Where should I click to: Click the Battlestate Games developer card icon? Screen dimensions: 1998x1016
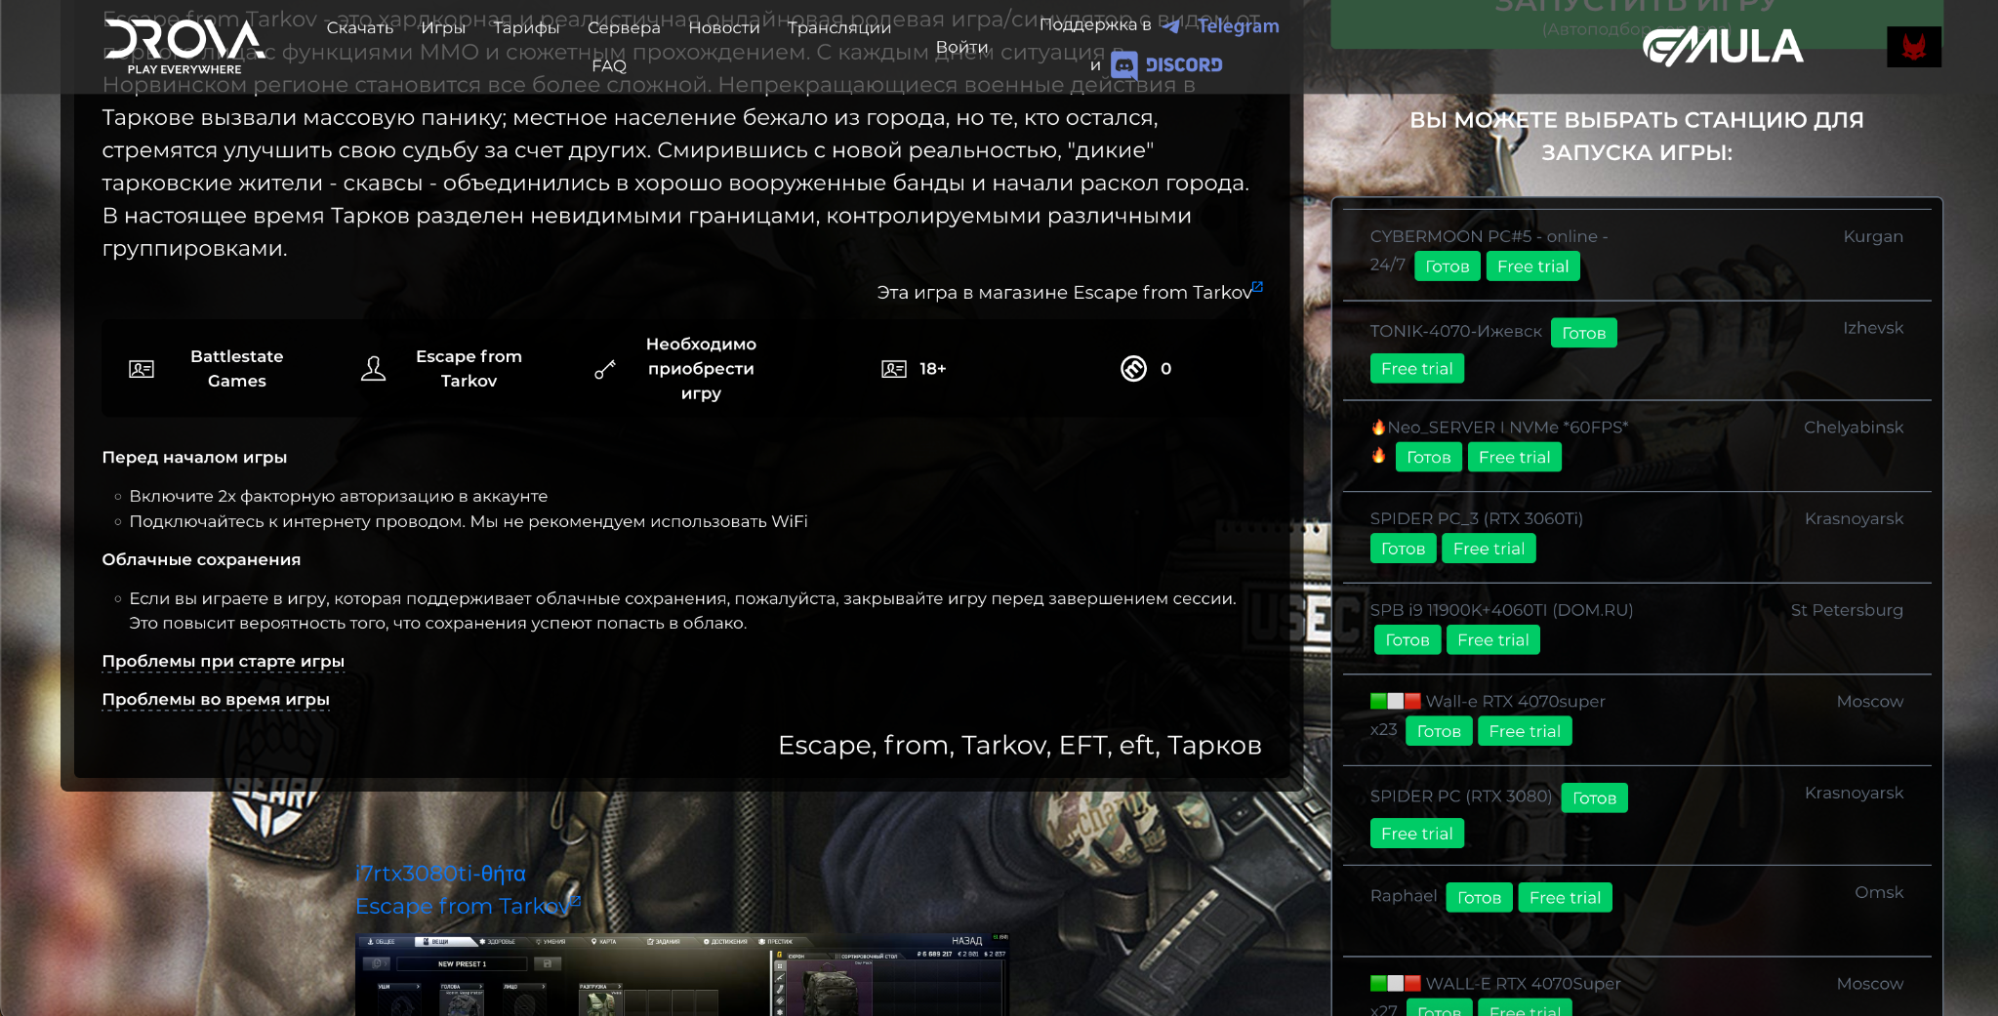click(141, 369)
